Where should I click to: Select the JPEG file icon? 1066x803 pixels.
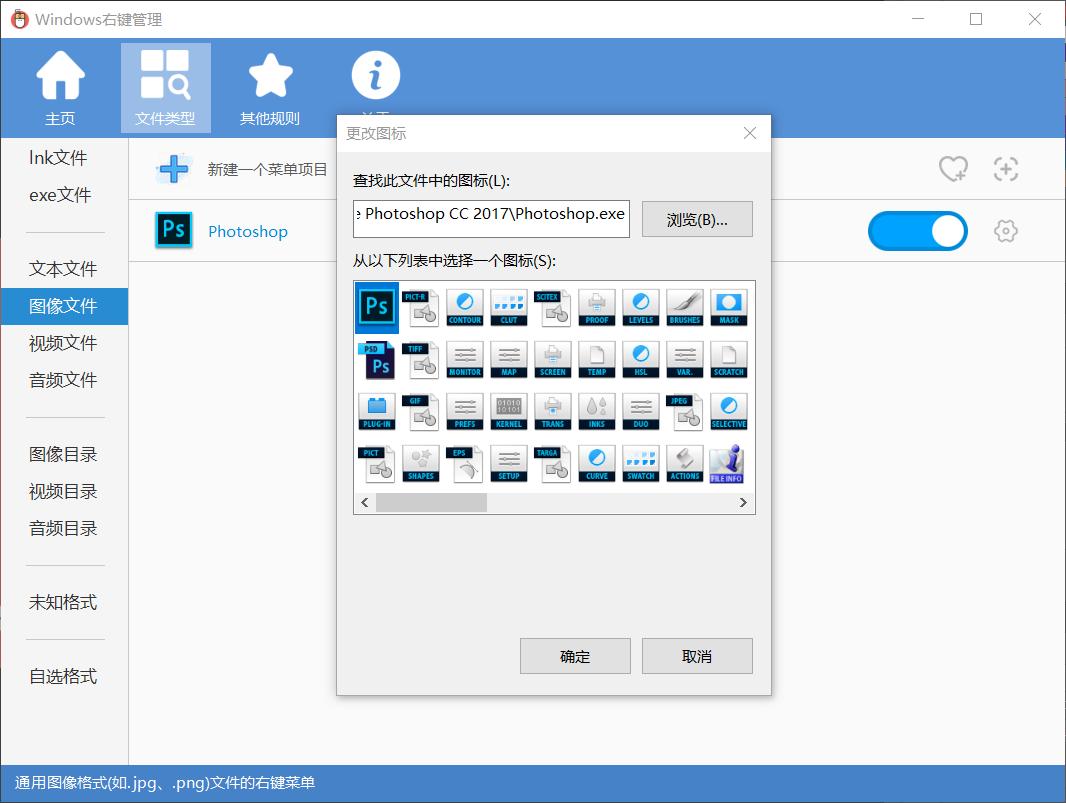(x=685, y=411)
